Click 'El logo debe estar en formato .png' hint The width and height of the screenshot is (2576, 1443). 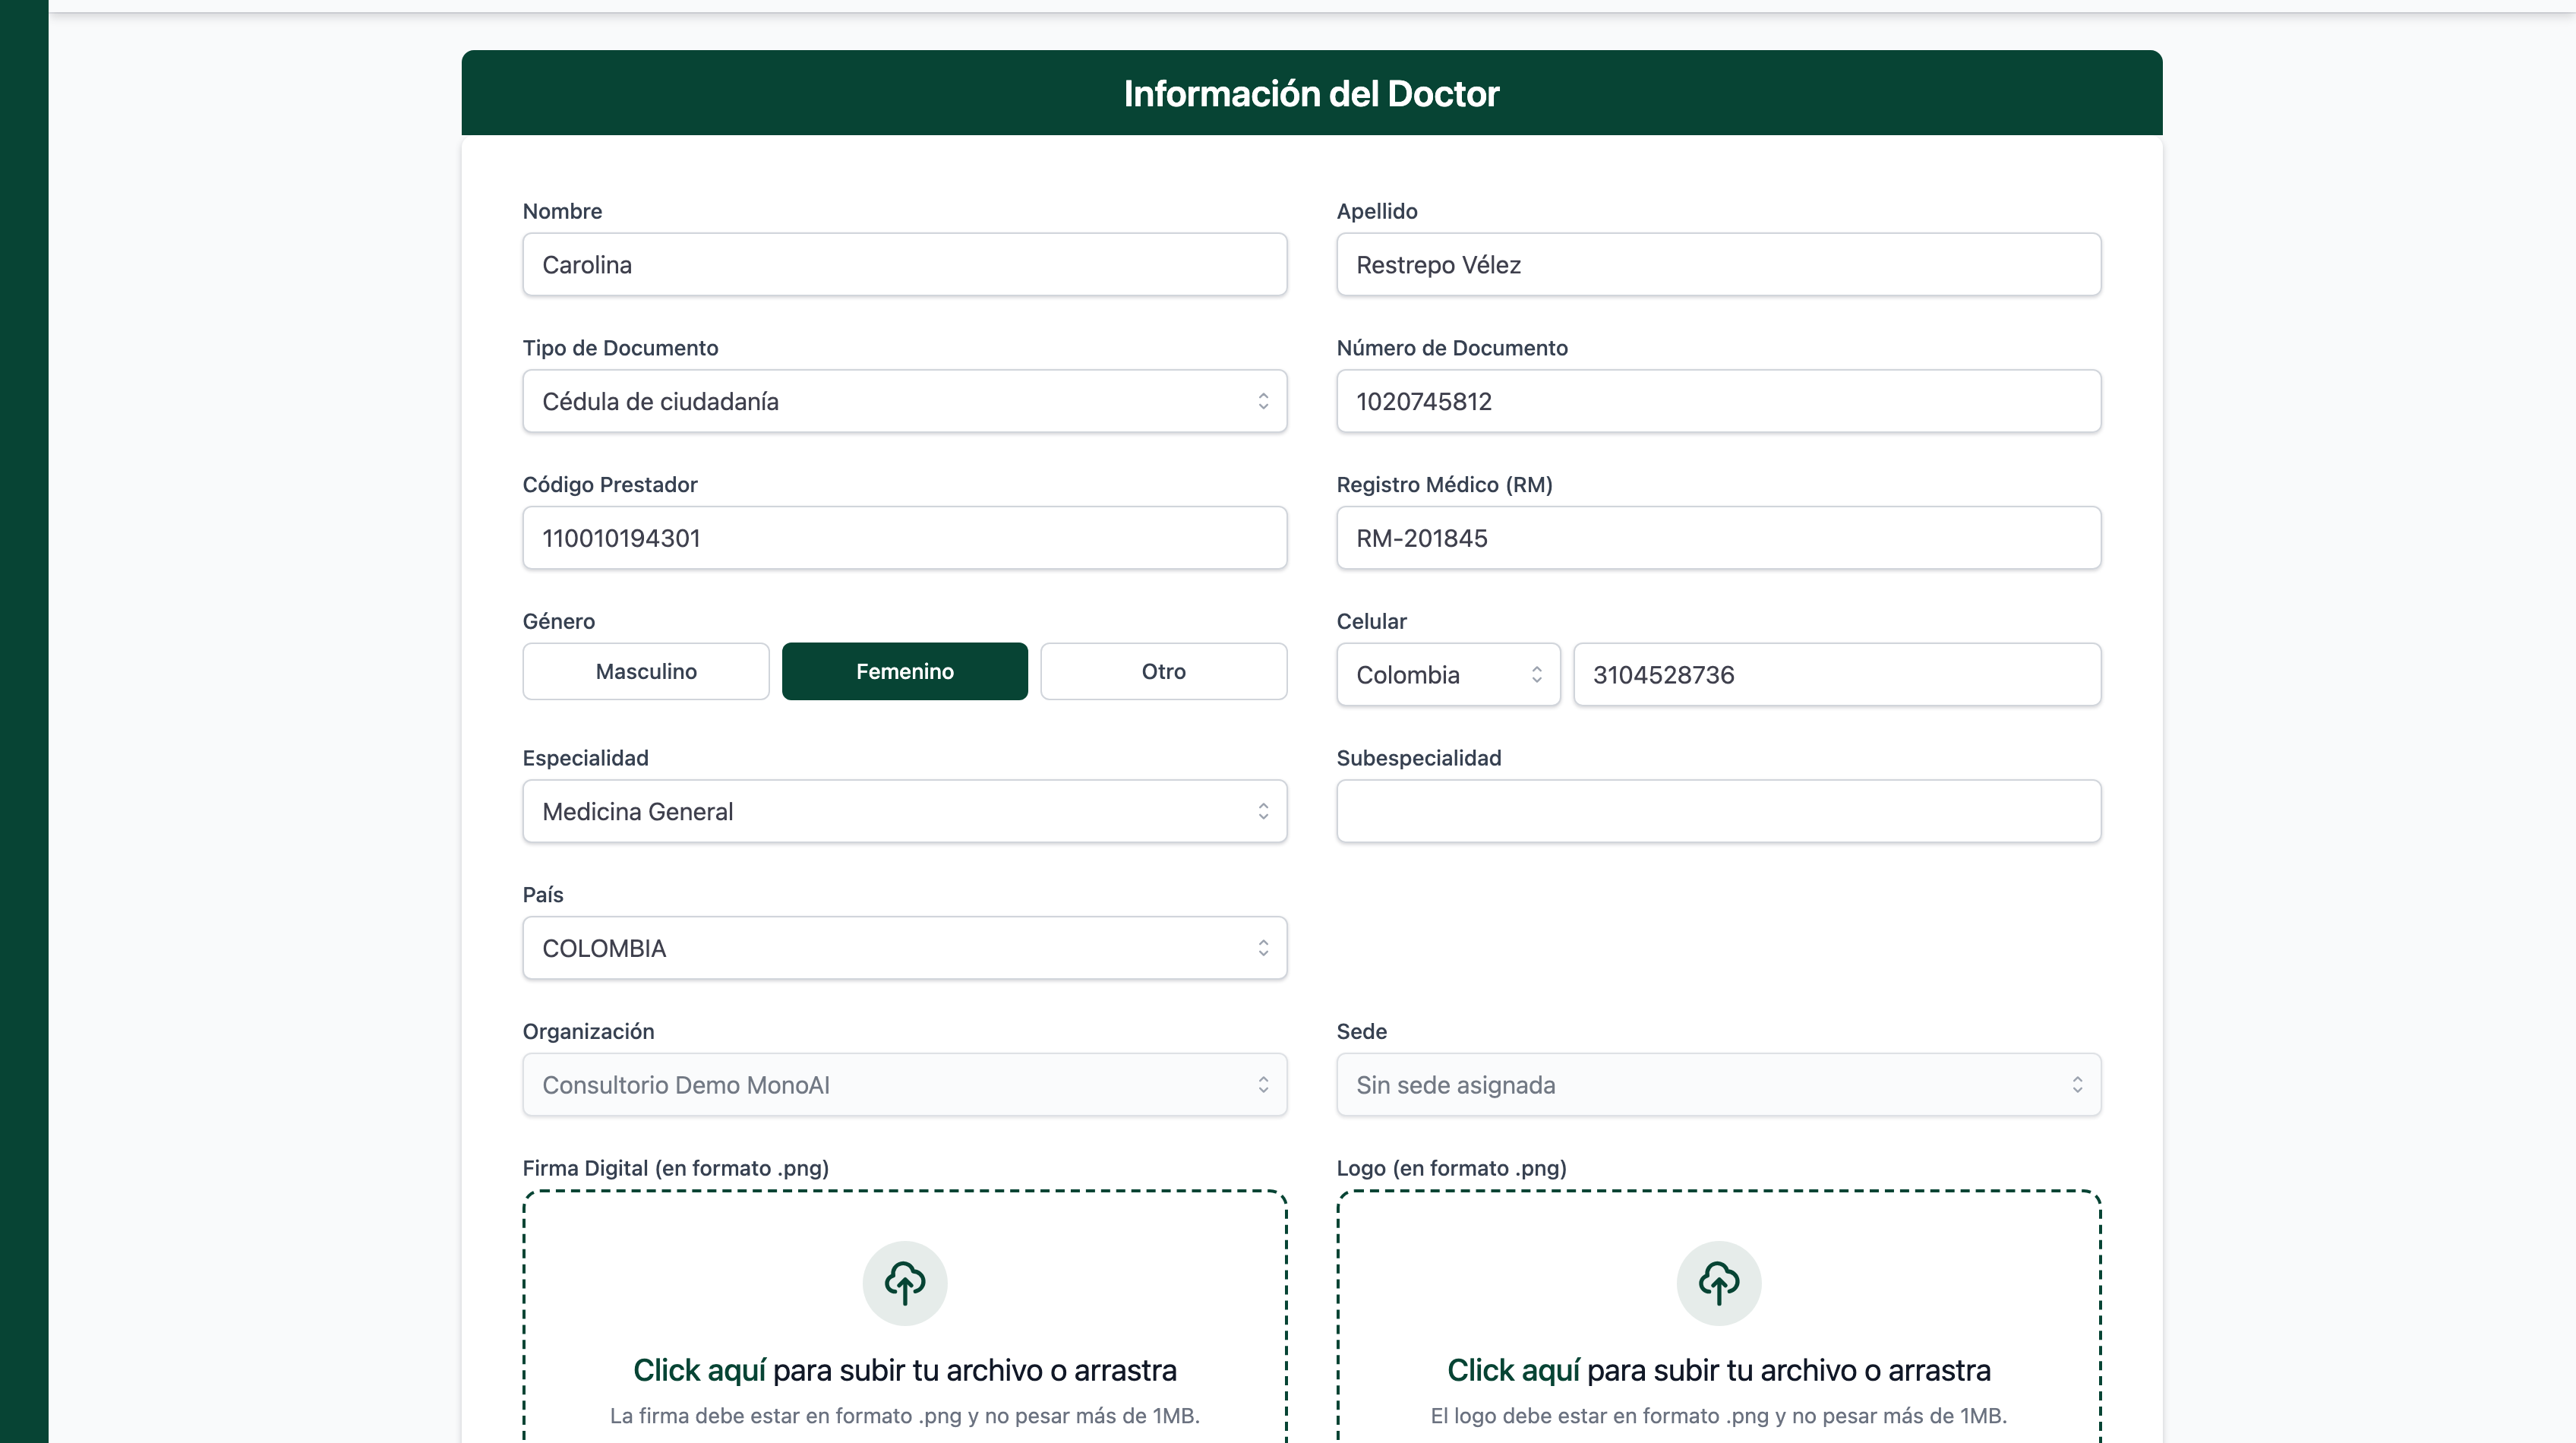pyautogui.click(x=1718, y=1416)
